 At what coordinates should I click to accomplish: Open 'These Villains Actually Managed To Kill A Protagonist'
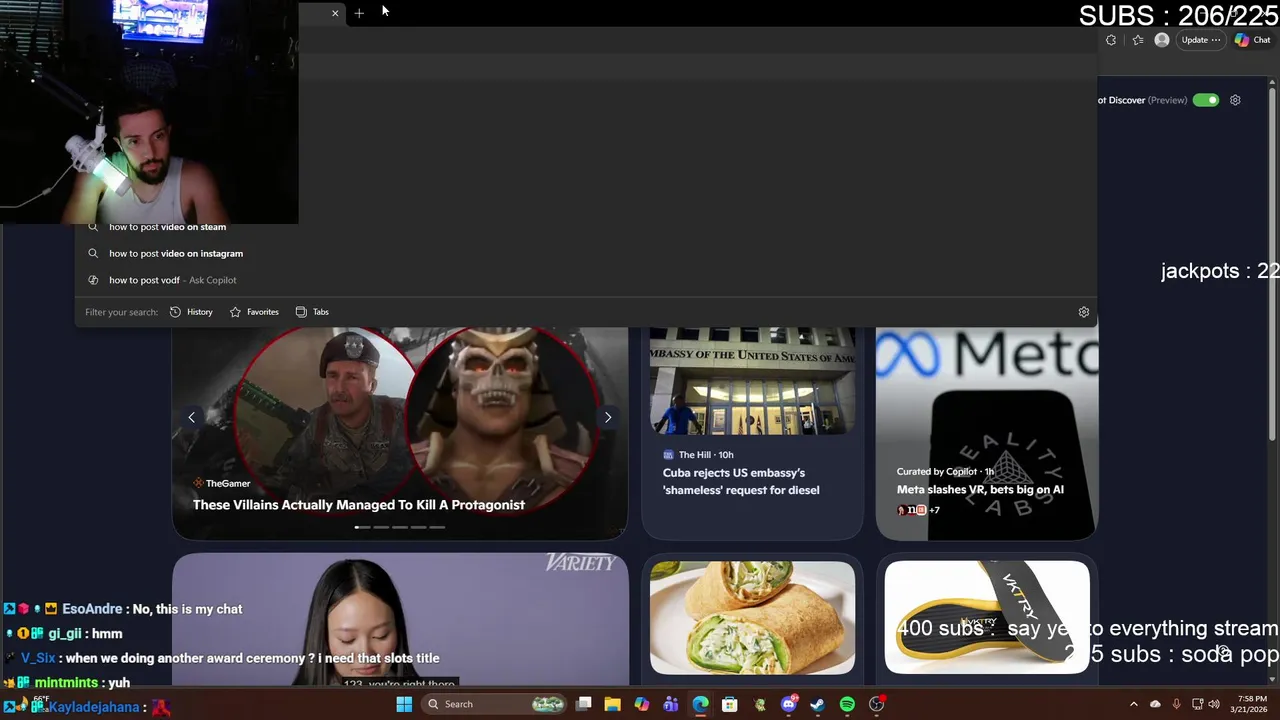(359, 505)
